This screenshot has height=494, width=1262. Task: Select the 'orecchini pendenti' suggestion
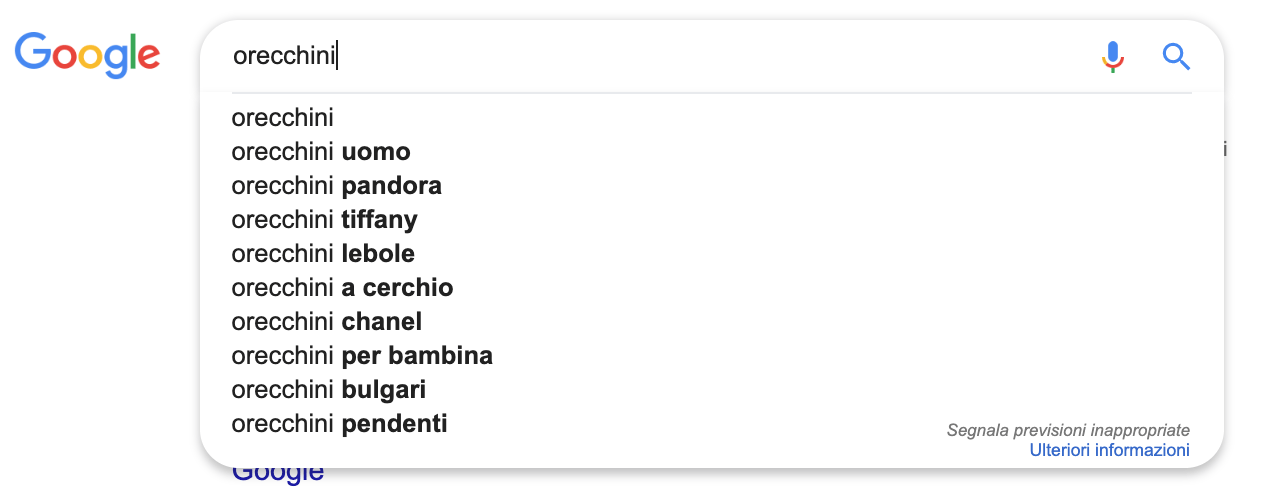pos(339,424)
